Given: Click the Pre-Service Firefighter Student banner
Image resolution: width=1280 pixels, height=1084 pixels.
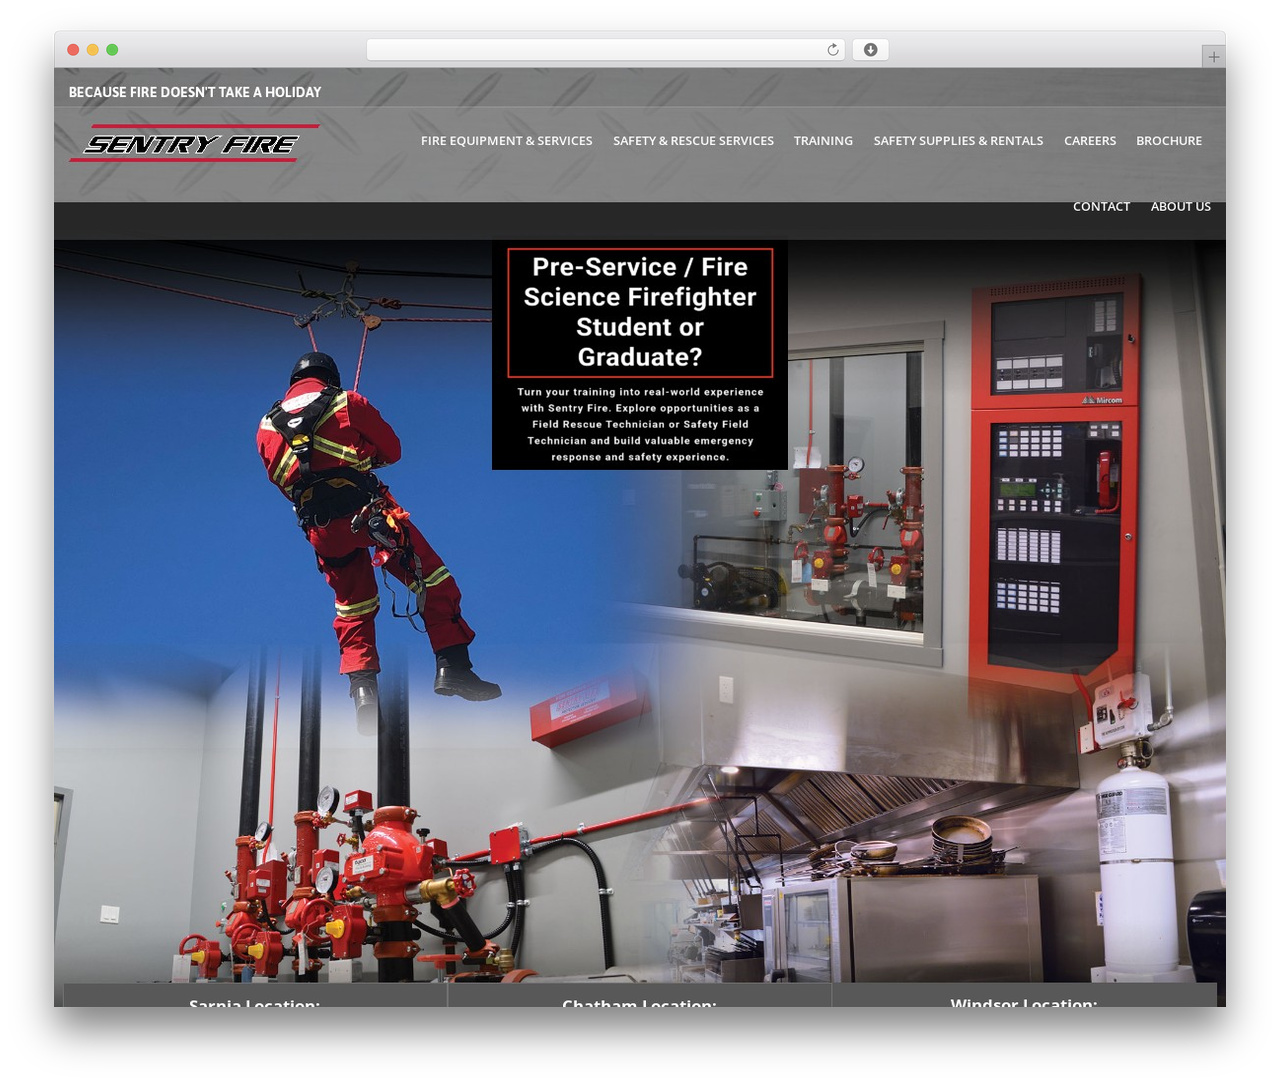Looking at the screenshot, I should click(640, 355).
